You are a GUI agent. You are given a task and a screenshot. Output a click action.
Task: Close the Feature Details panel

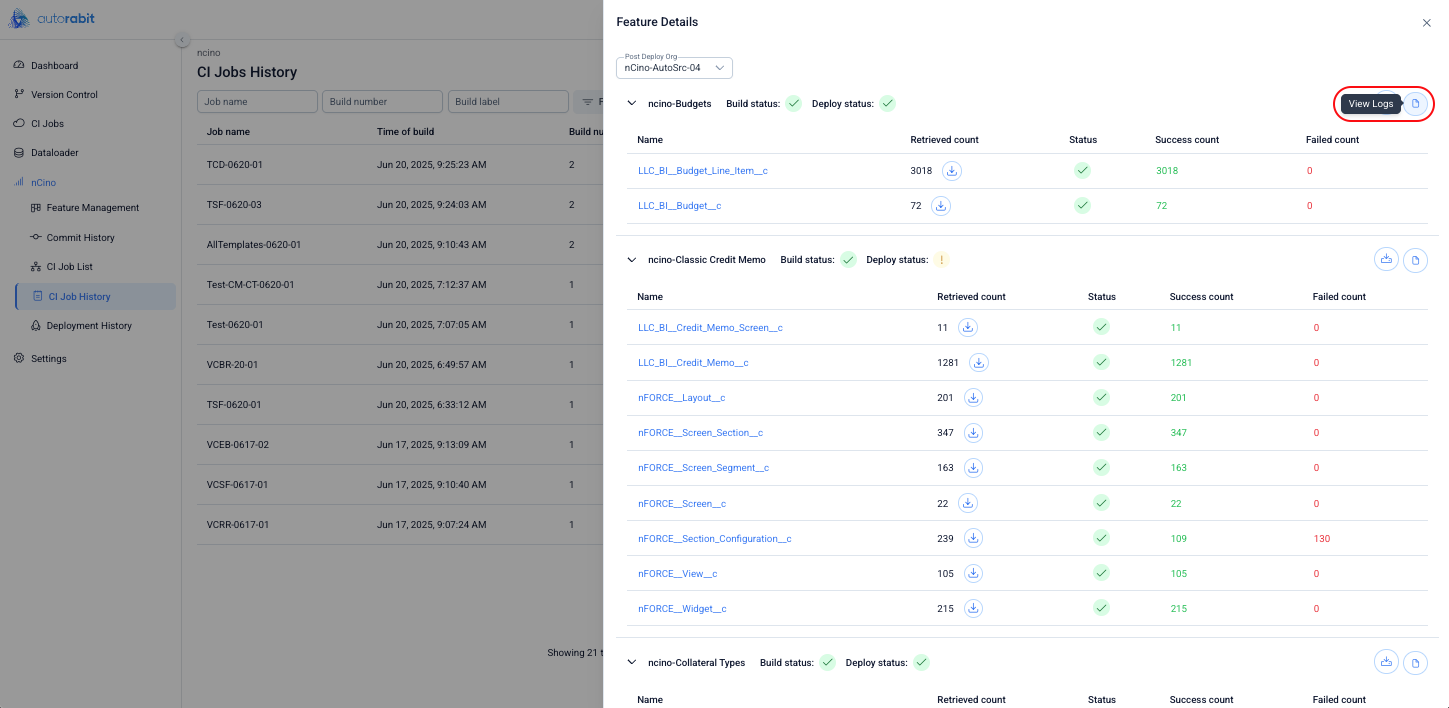click(1426, 23)
